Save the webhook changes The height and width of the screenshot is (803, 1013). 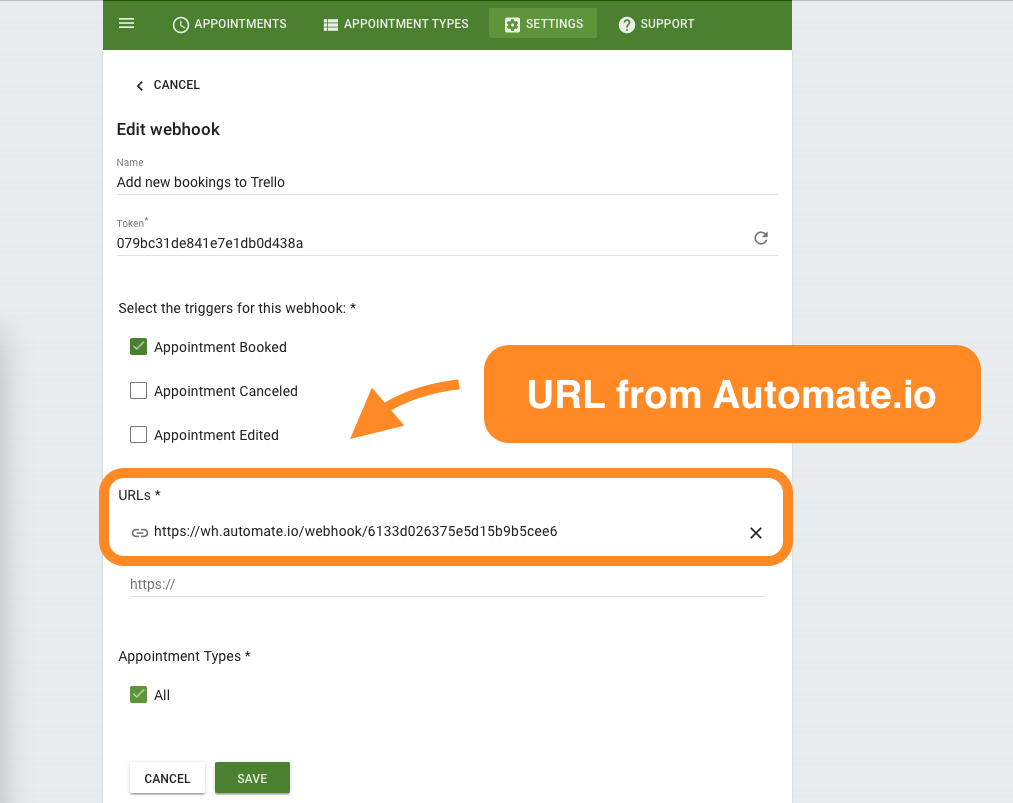click(252, 778)
